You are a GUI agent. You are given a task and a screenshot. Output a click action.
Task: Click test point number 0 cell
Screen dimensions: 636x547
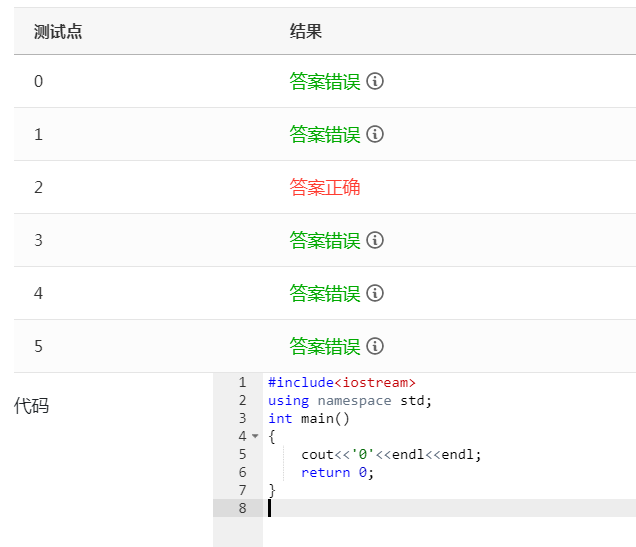(39, 81)
